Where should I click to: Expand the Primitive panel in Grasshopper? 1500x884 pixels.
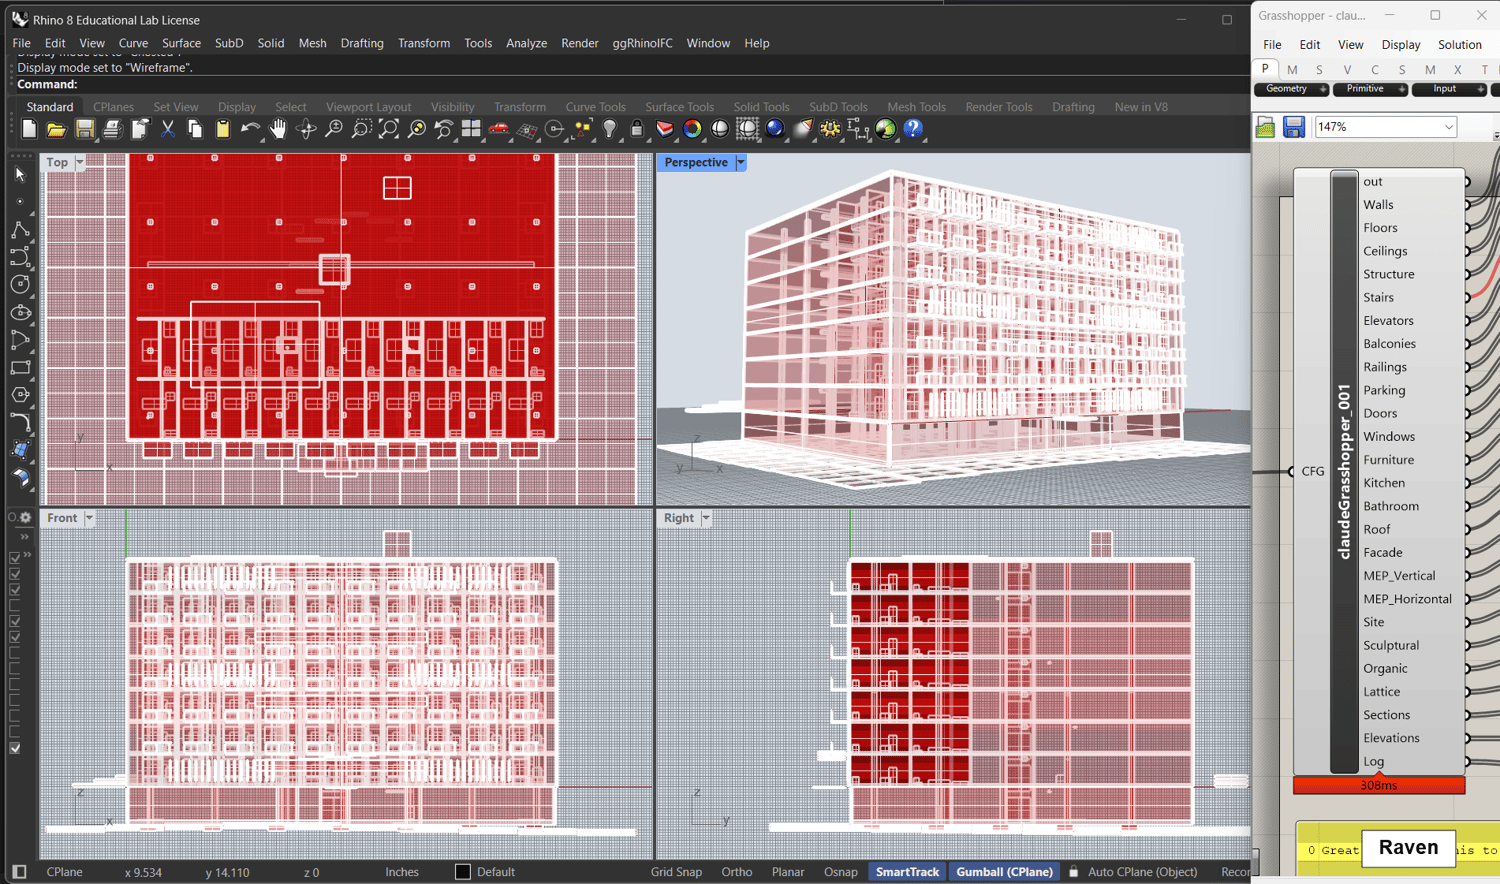[1402, 89]
